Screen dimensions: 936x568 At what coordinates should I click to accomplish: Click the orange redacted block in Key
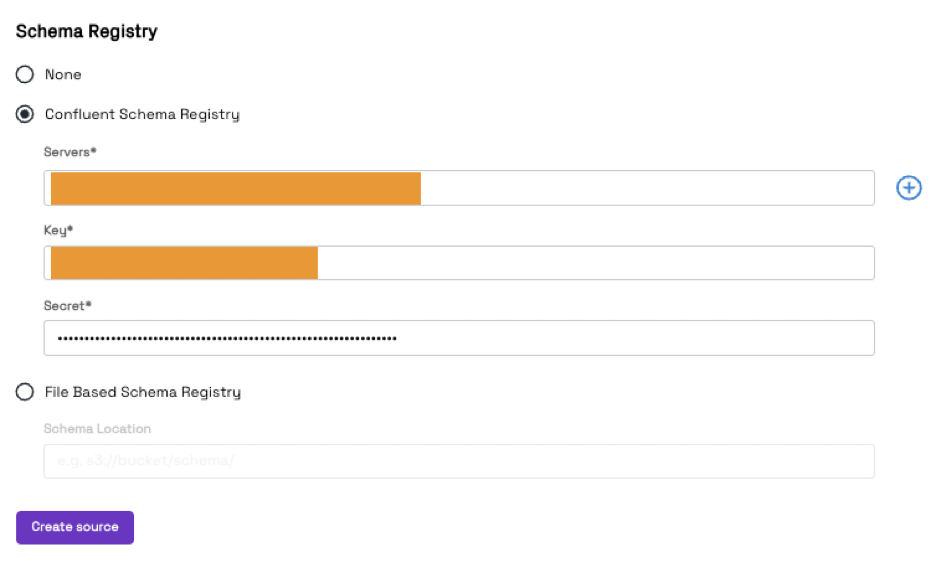click(184, 263)
